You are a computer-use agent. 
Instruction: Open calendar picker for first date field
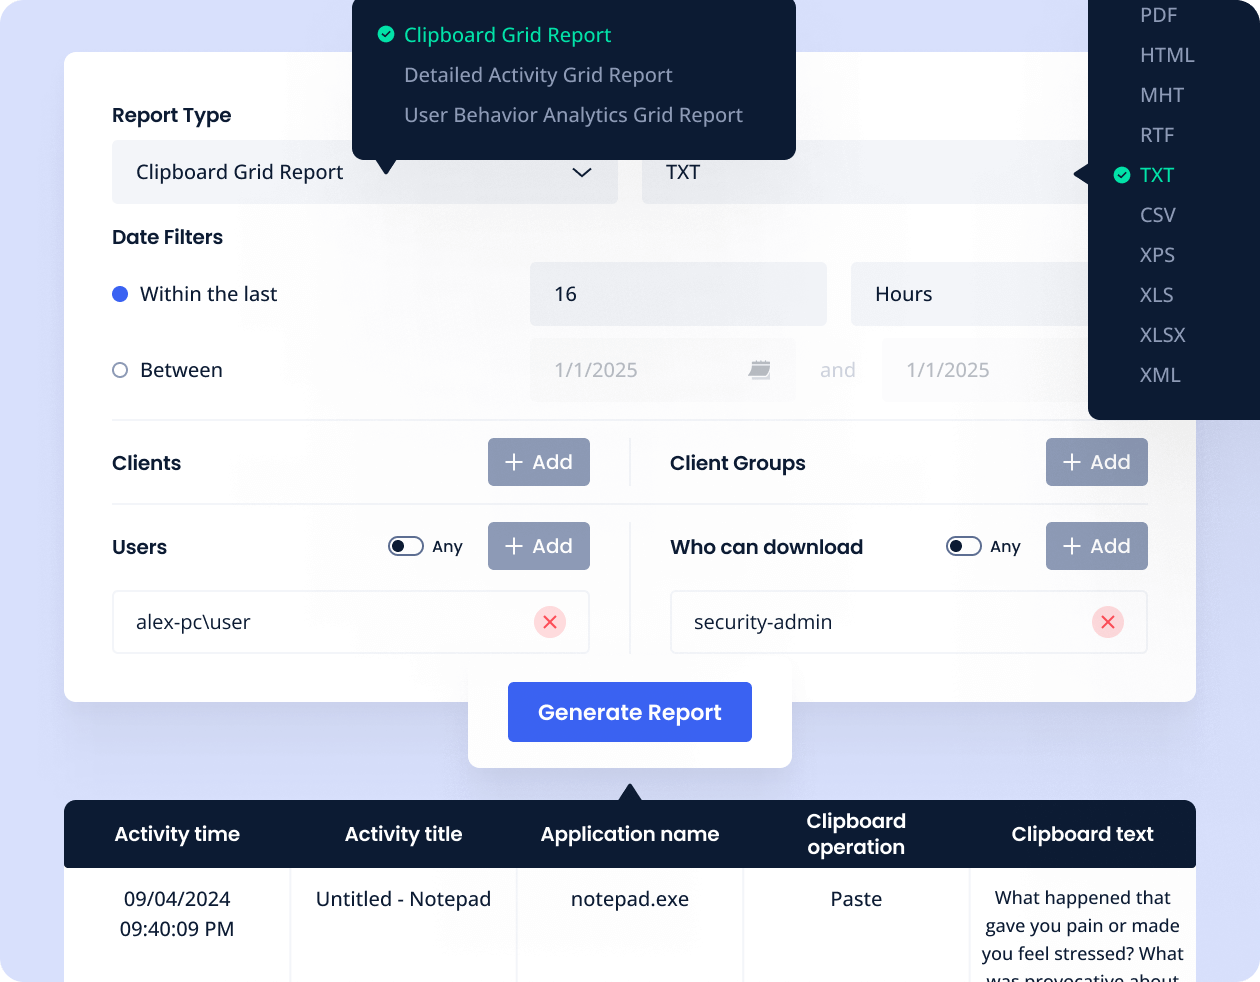[760, 370]
